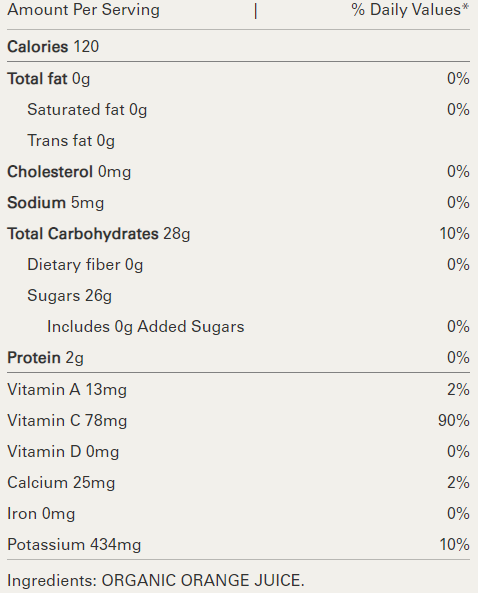Select the Trans fat 0g line

pos(71,141)
